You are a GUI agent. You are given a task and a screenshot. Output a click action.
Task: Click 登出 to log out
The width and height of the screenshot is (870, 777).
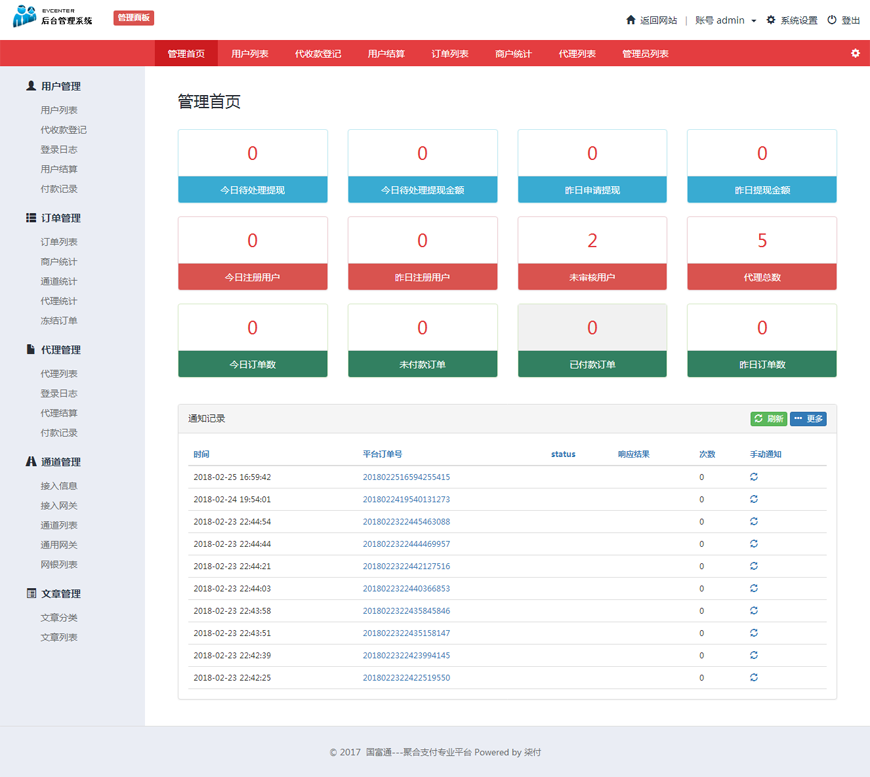click(851, 21)
